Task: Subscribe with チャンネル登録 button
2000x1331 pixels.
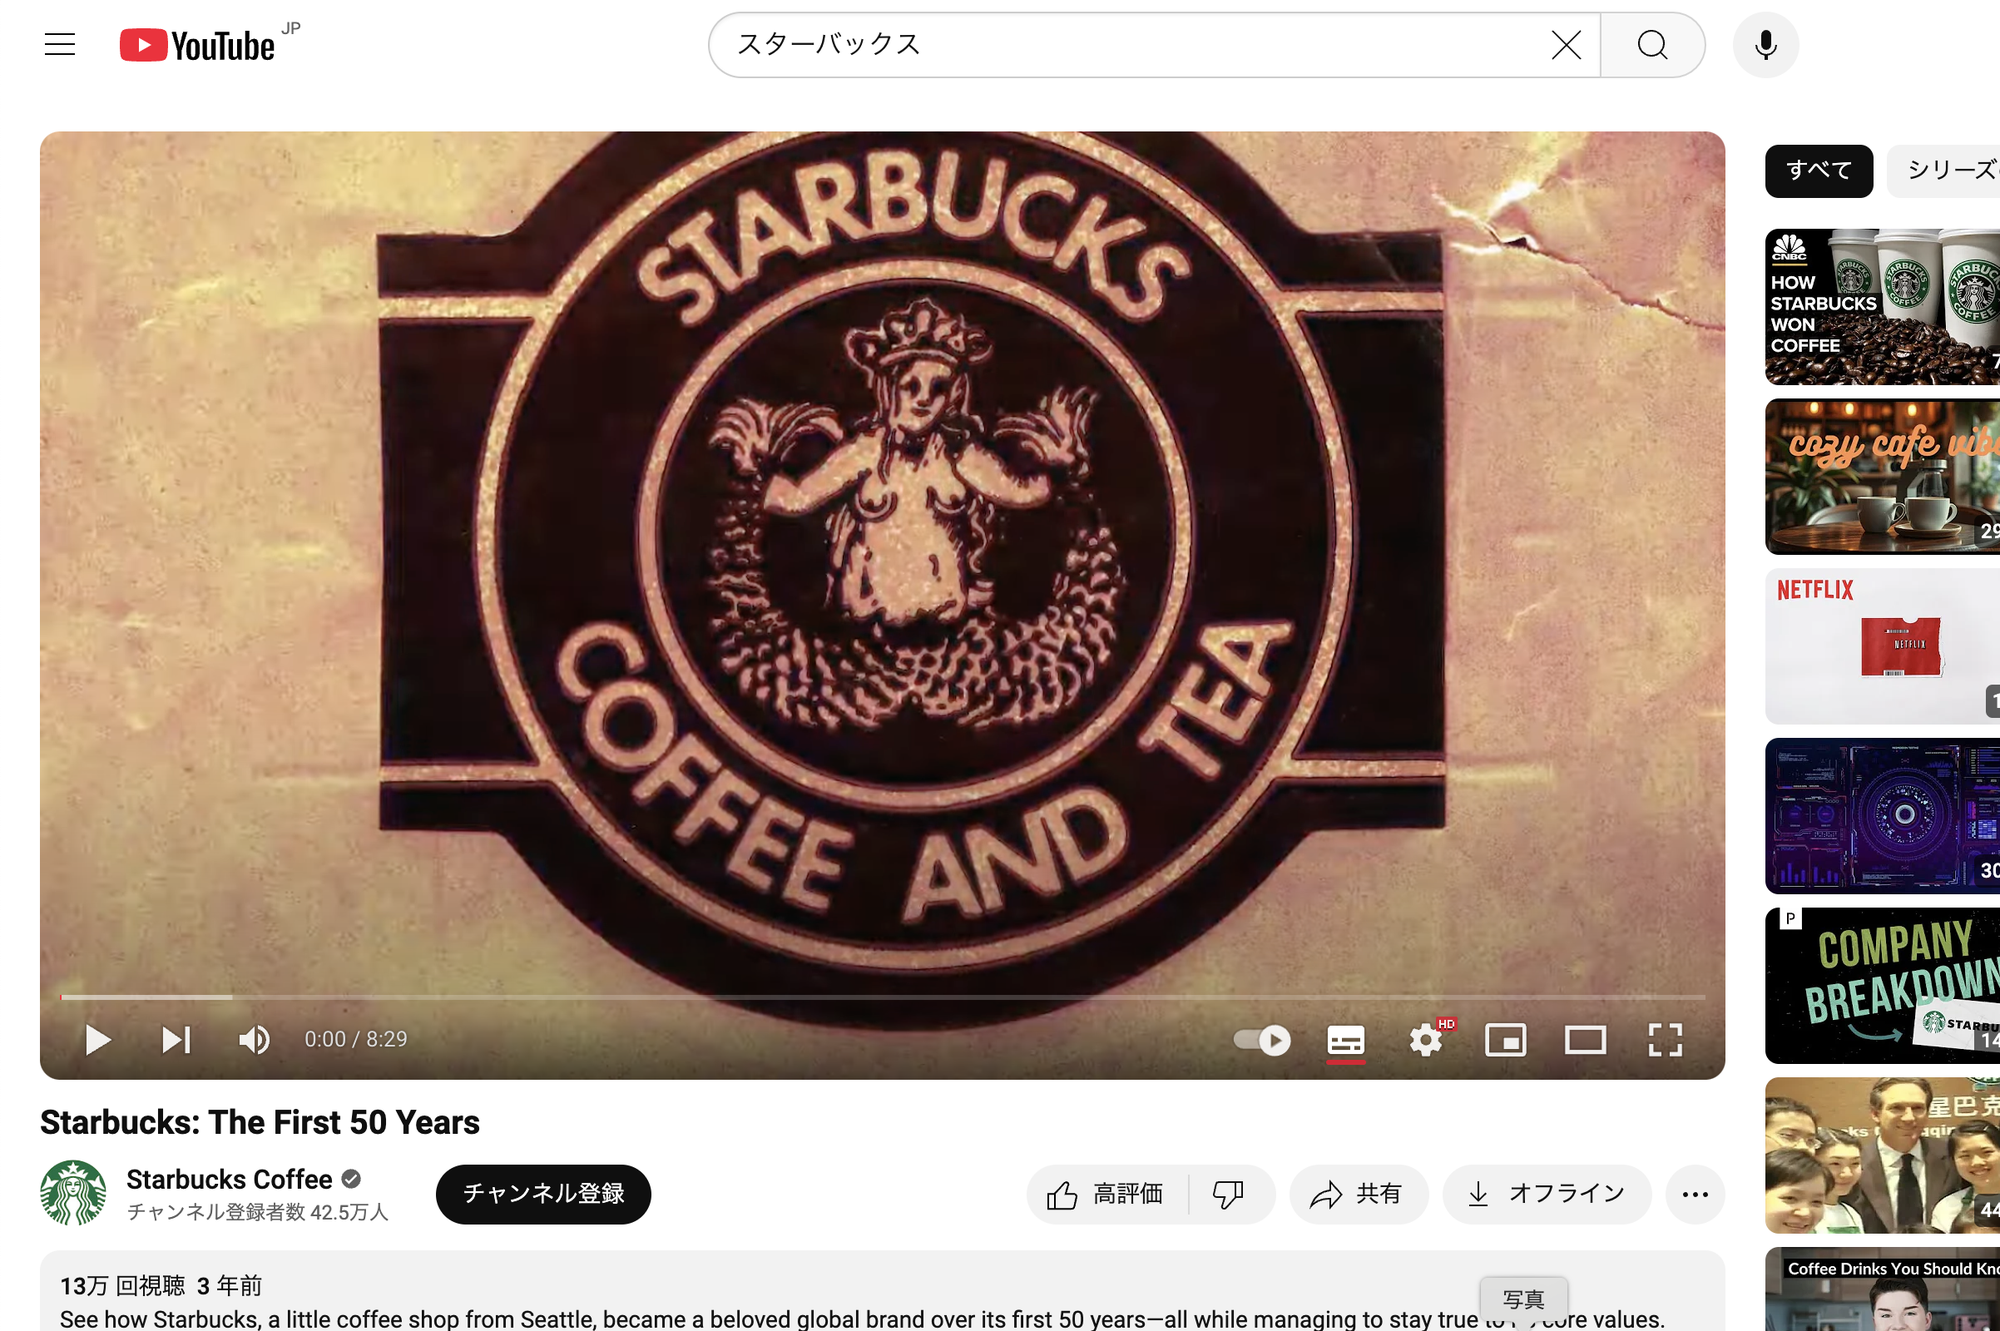Action: (543, 1194)
